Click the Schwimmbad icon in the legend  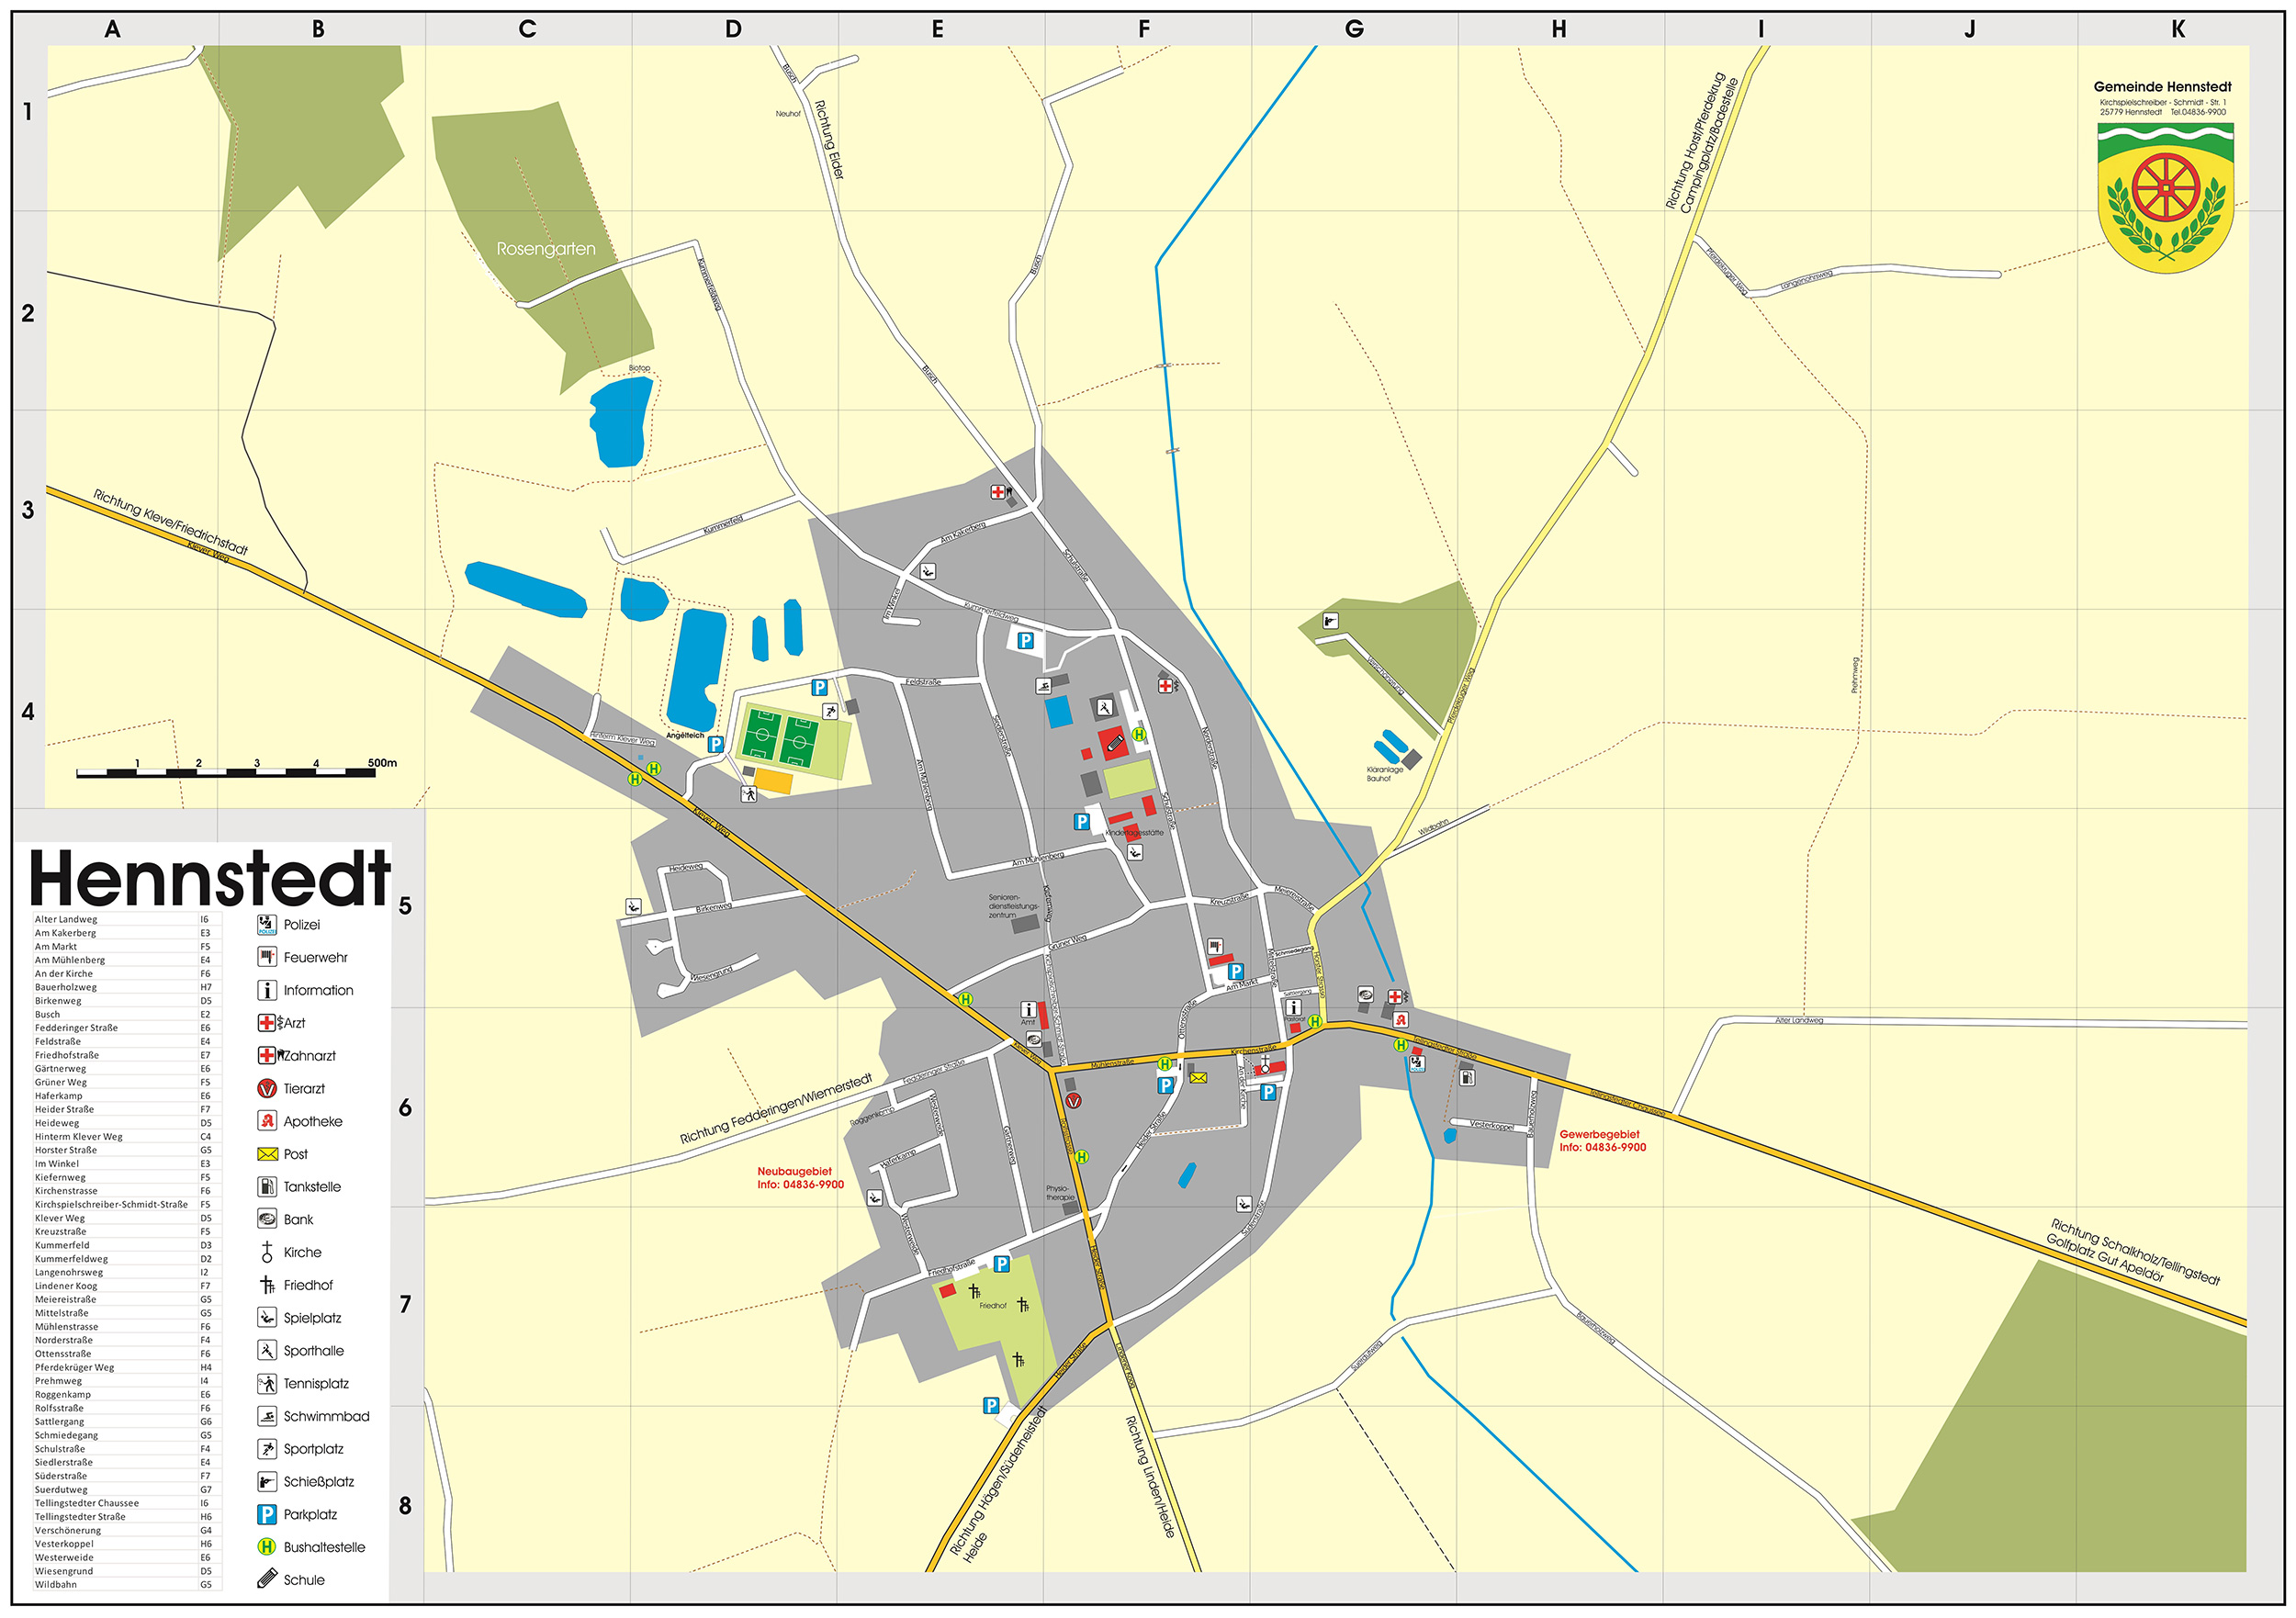click(x=266, y=1417)
